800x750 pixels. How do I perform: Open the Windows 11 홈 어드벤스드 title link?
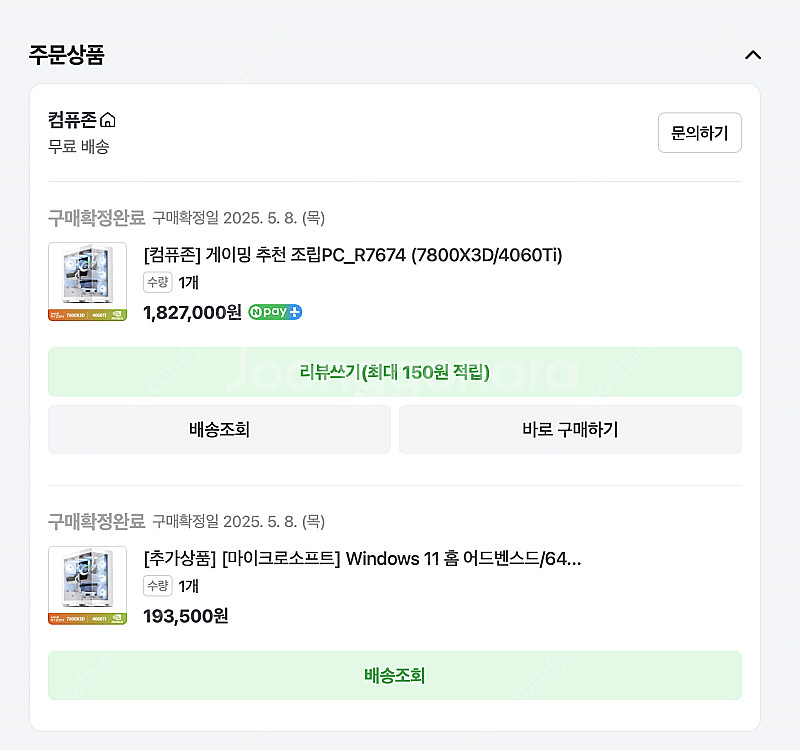click(362, 559)
